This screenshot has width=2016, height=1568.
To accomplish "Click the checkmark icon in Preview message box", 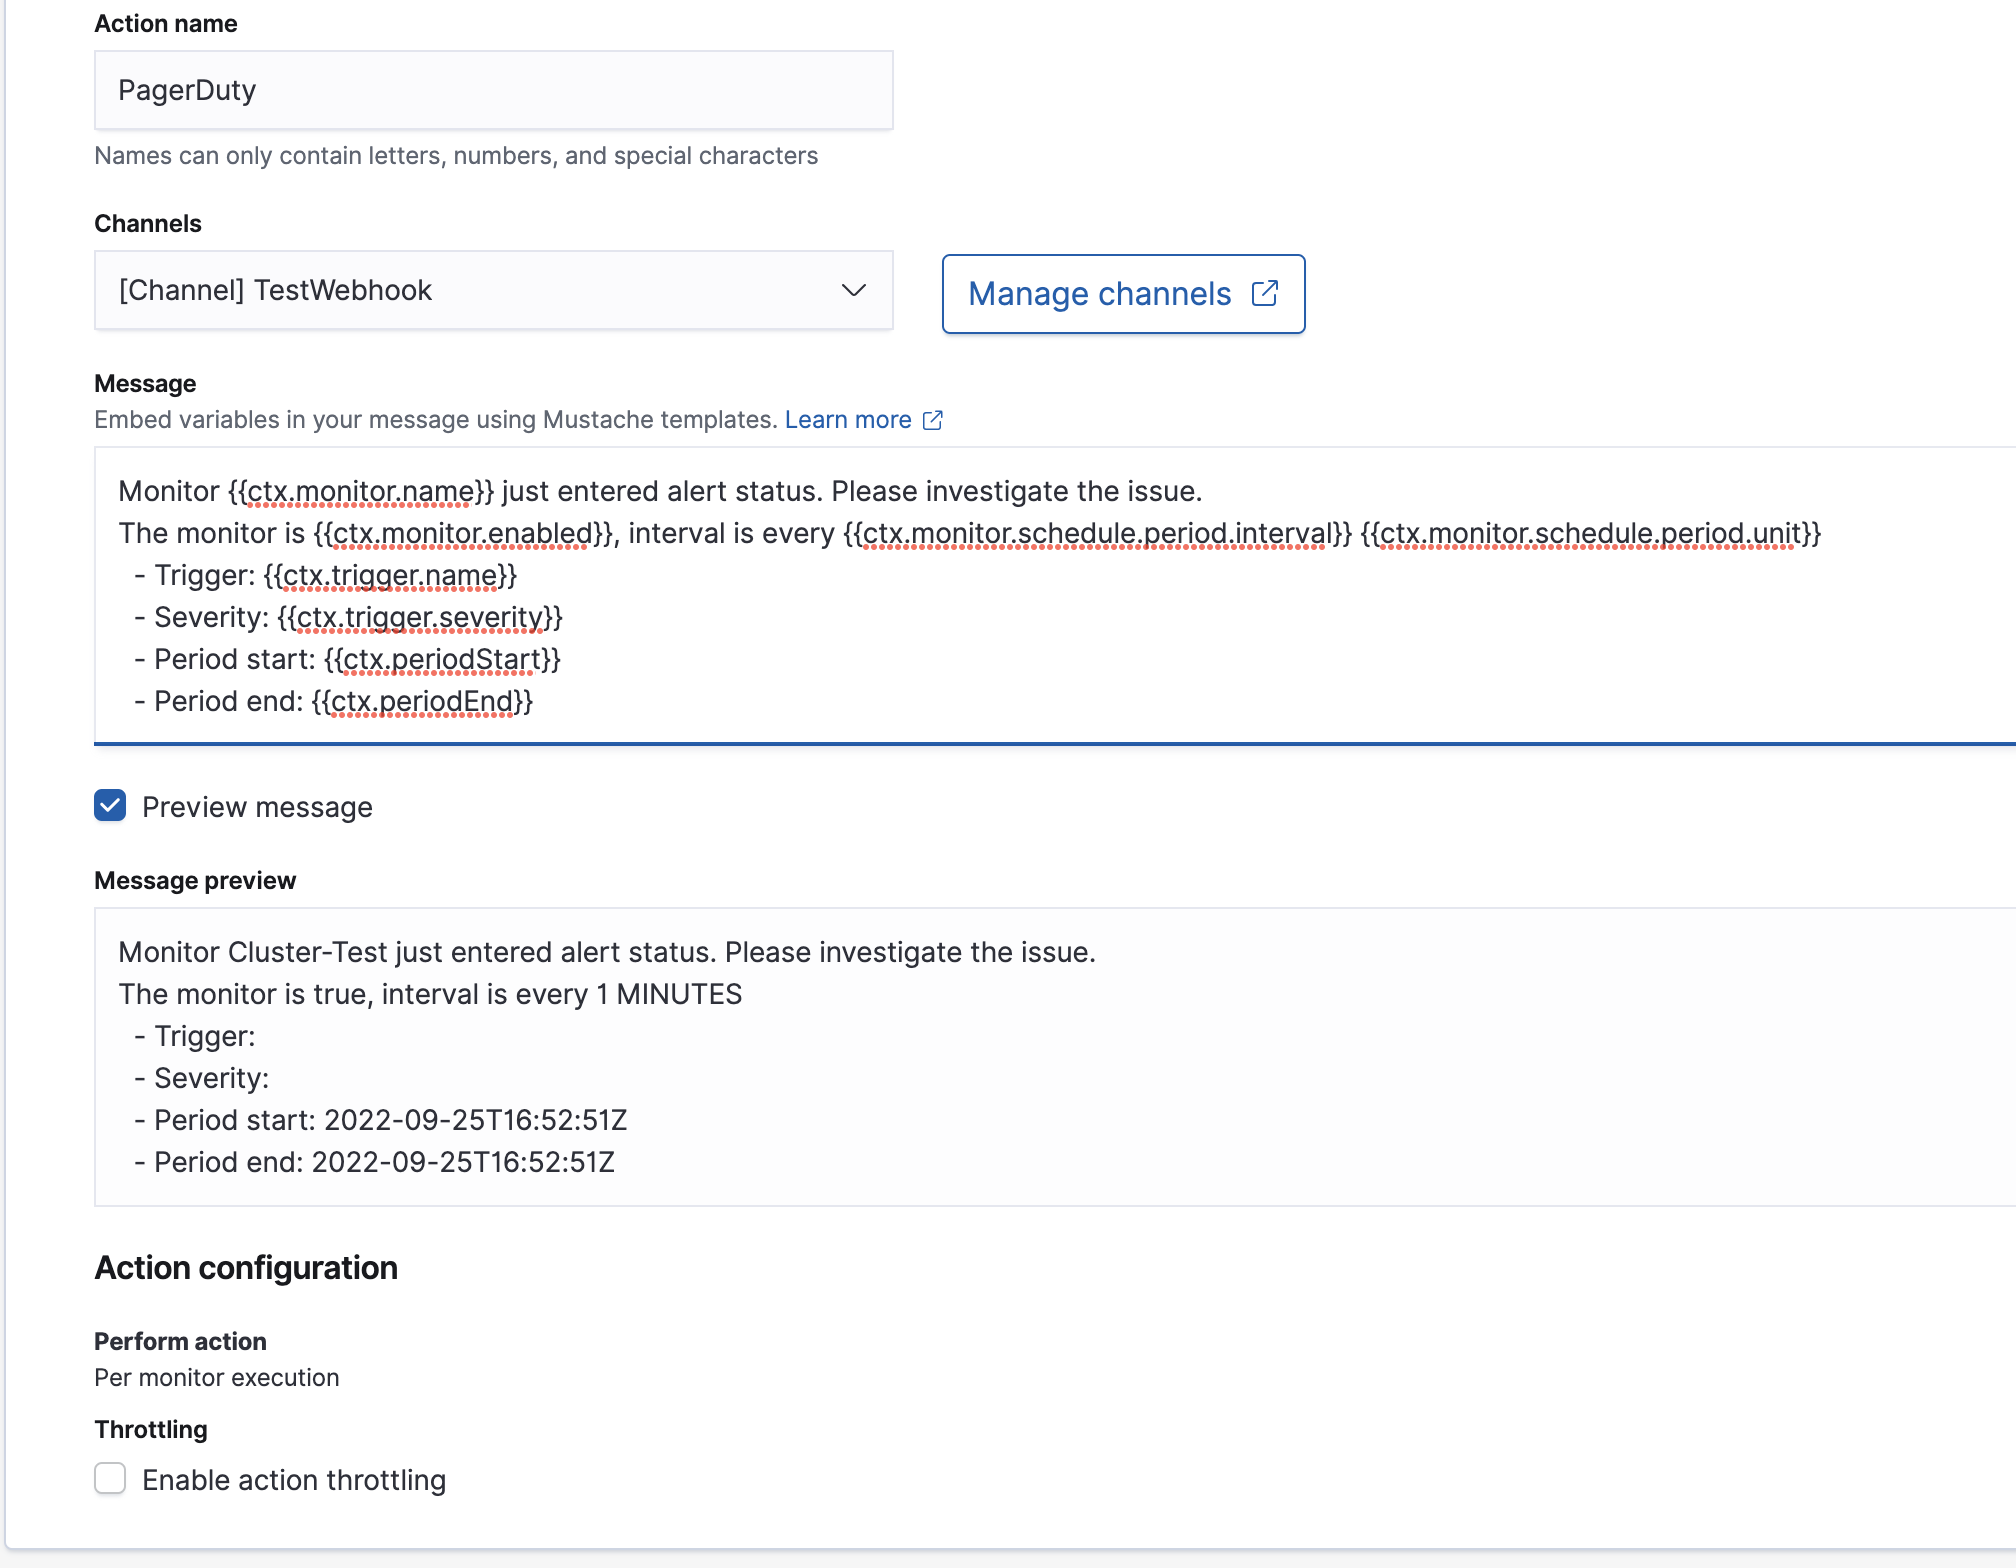I will click(x=109, y=806).
